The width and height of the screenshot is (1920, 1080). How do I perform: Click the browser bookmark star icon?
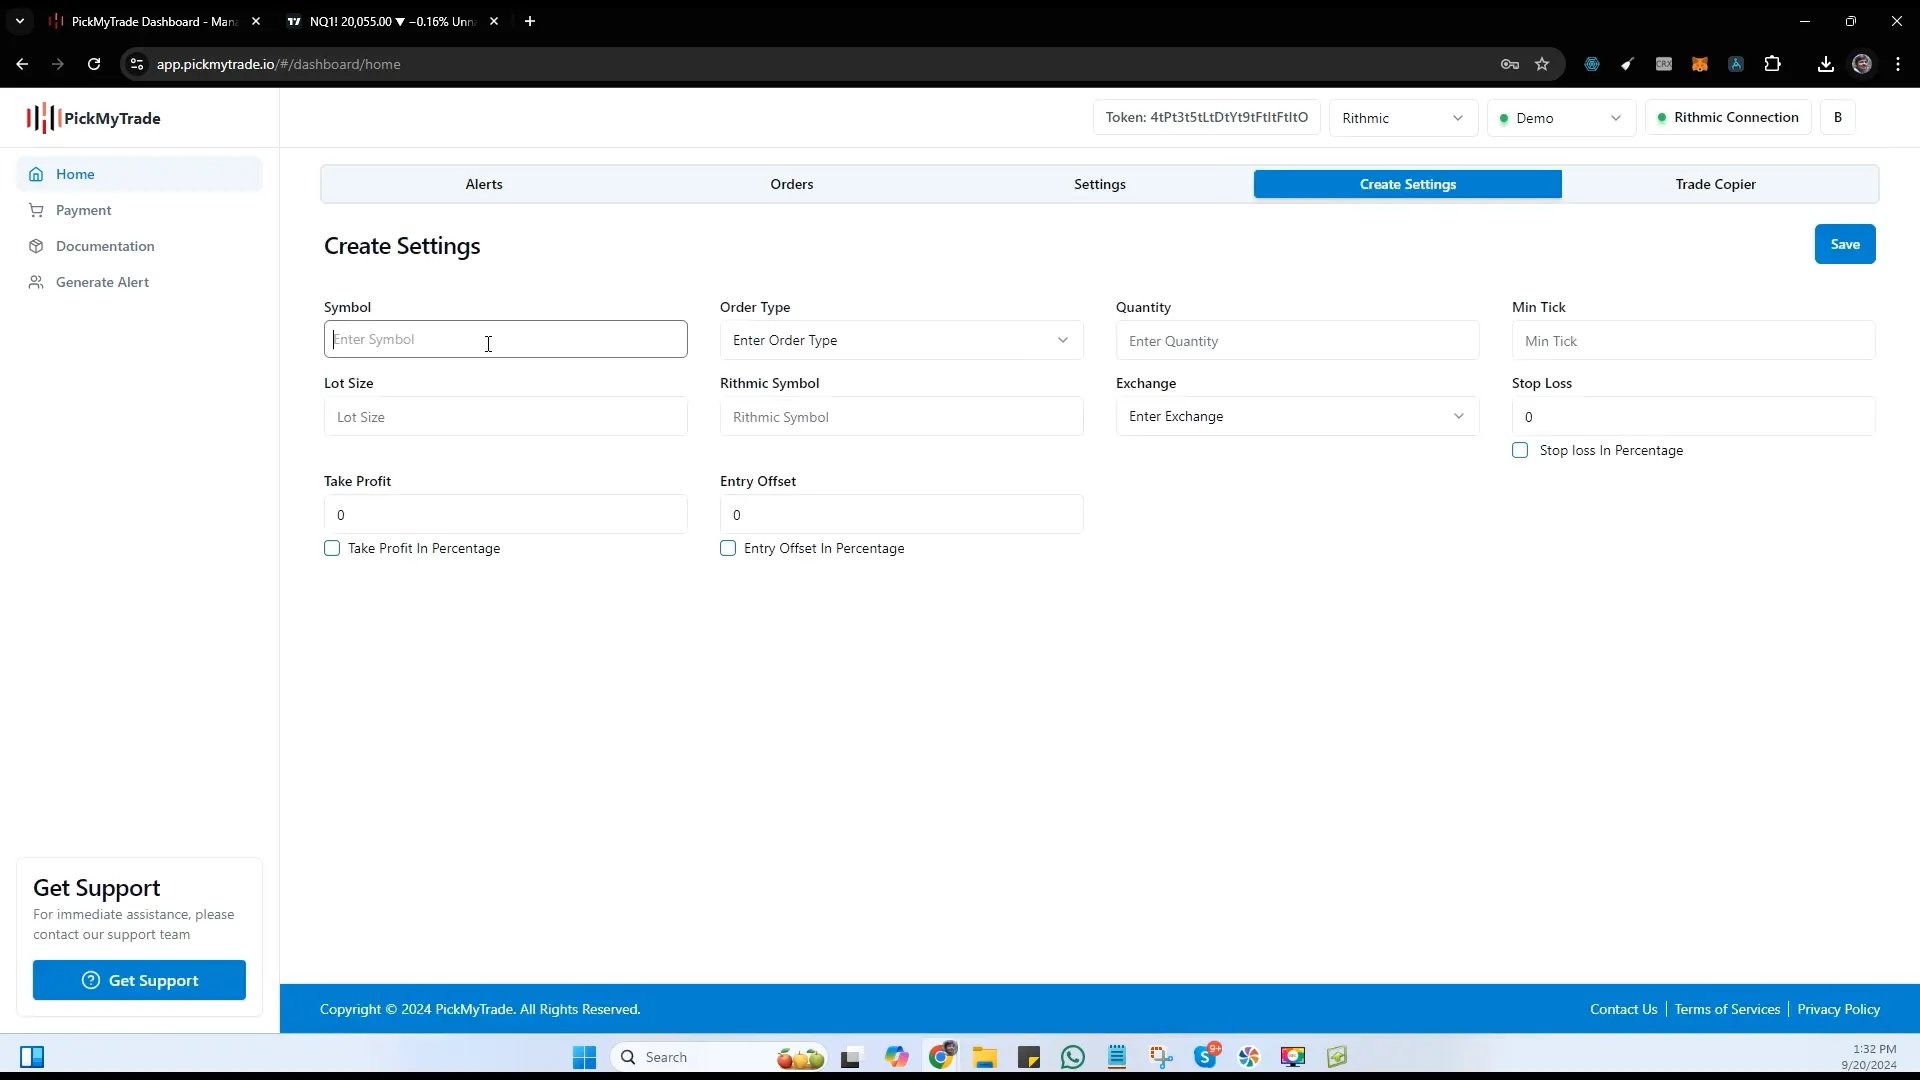tap(1543, 63)
